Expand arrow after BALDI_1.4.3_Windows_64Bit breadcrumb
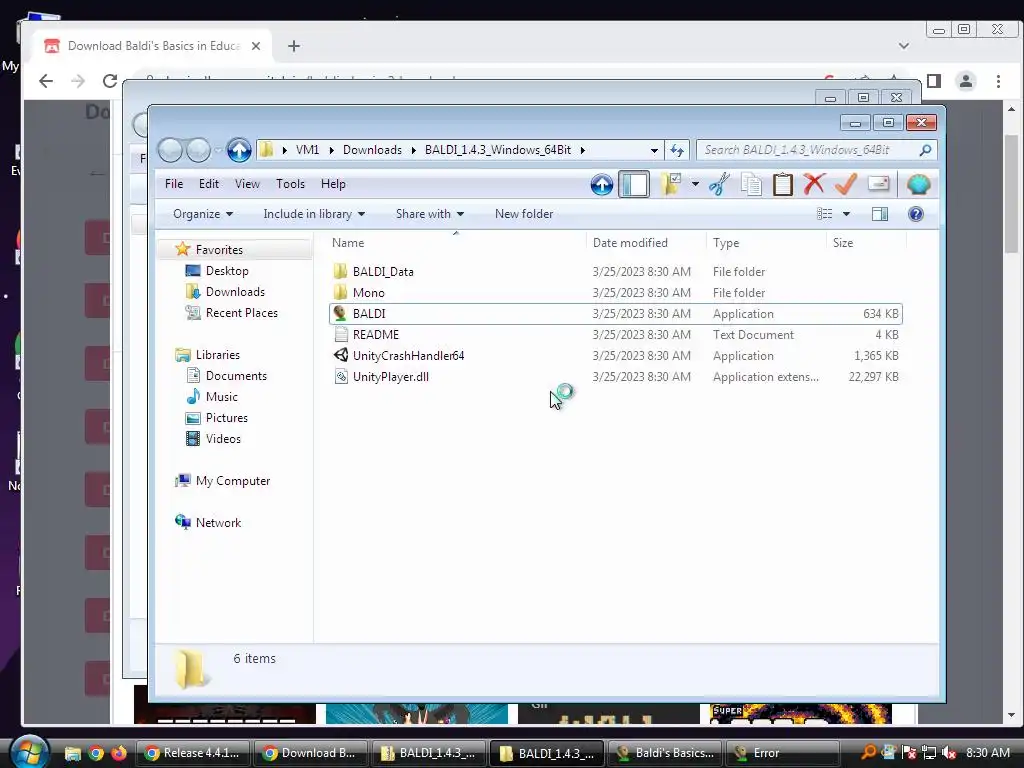This screenshot has width=1024, height=768. point(583,150)
